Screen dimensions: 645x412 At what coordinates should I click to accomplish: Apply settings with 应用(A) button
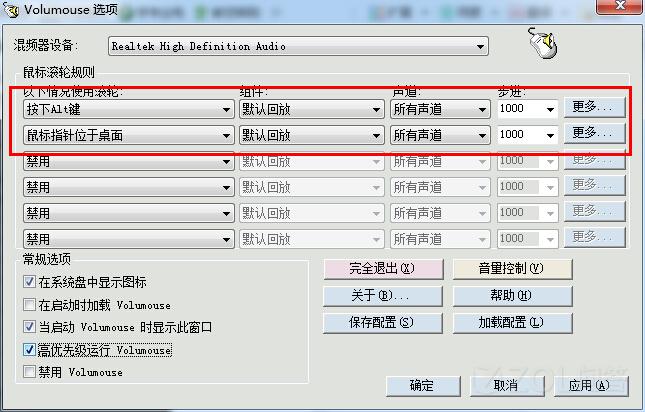(592, 386)
